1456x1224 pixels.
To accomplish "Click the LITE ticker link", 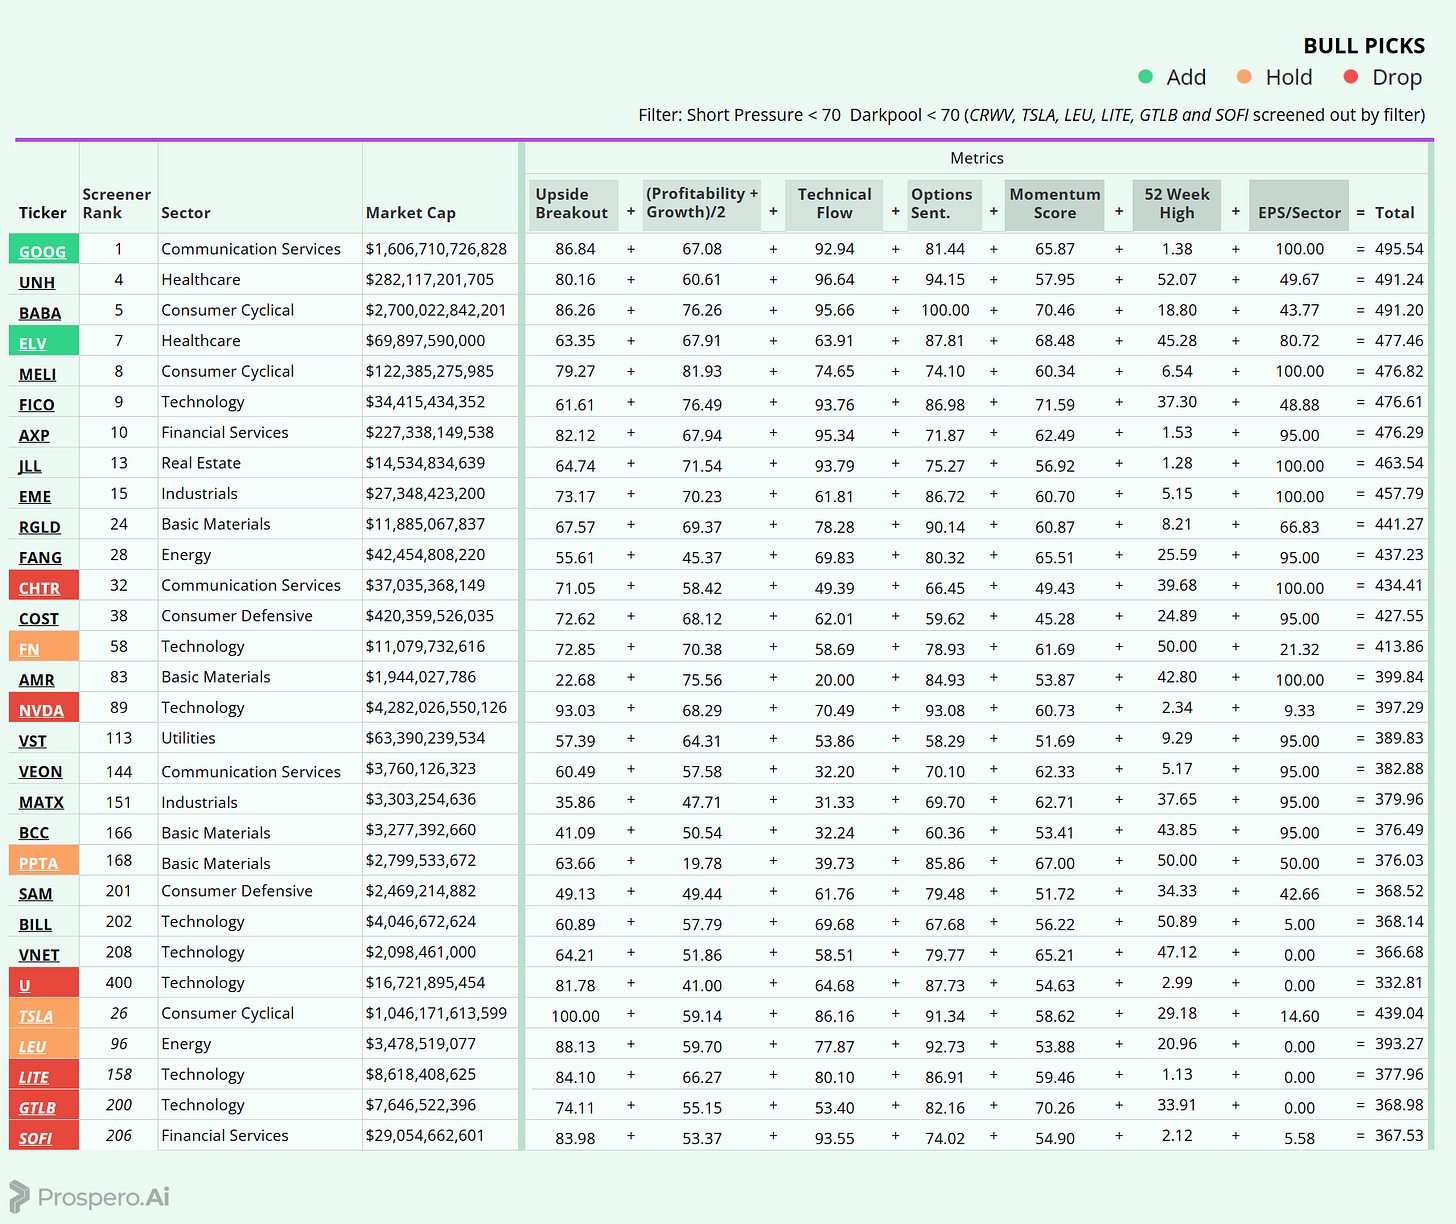I will 34,1078.
